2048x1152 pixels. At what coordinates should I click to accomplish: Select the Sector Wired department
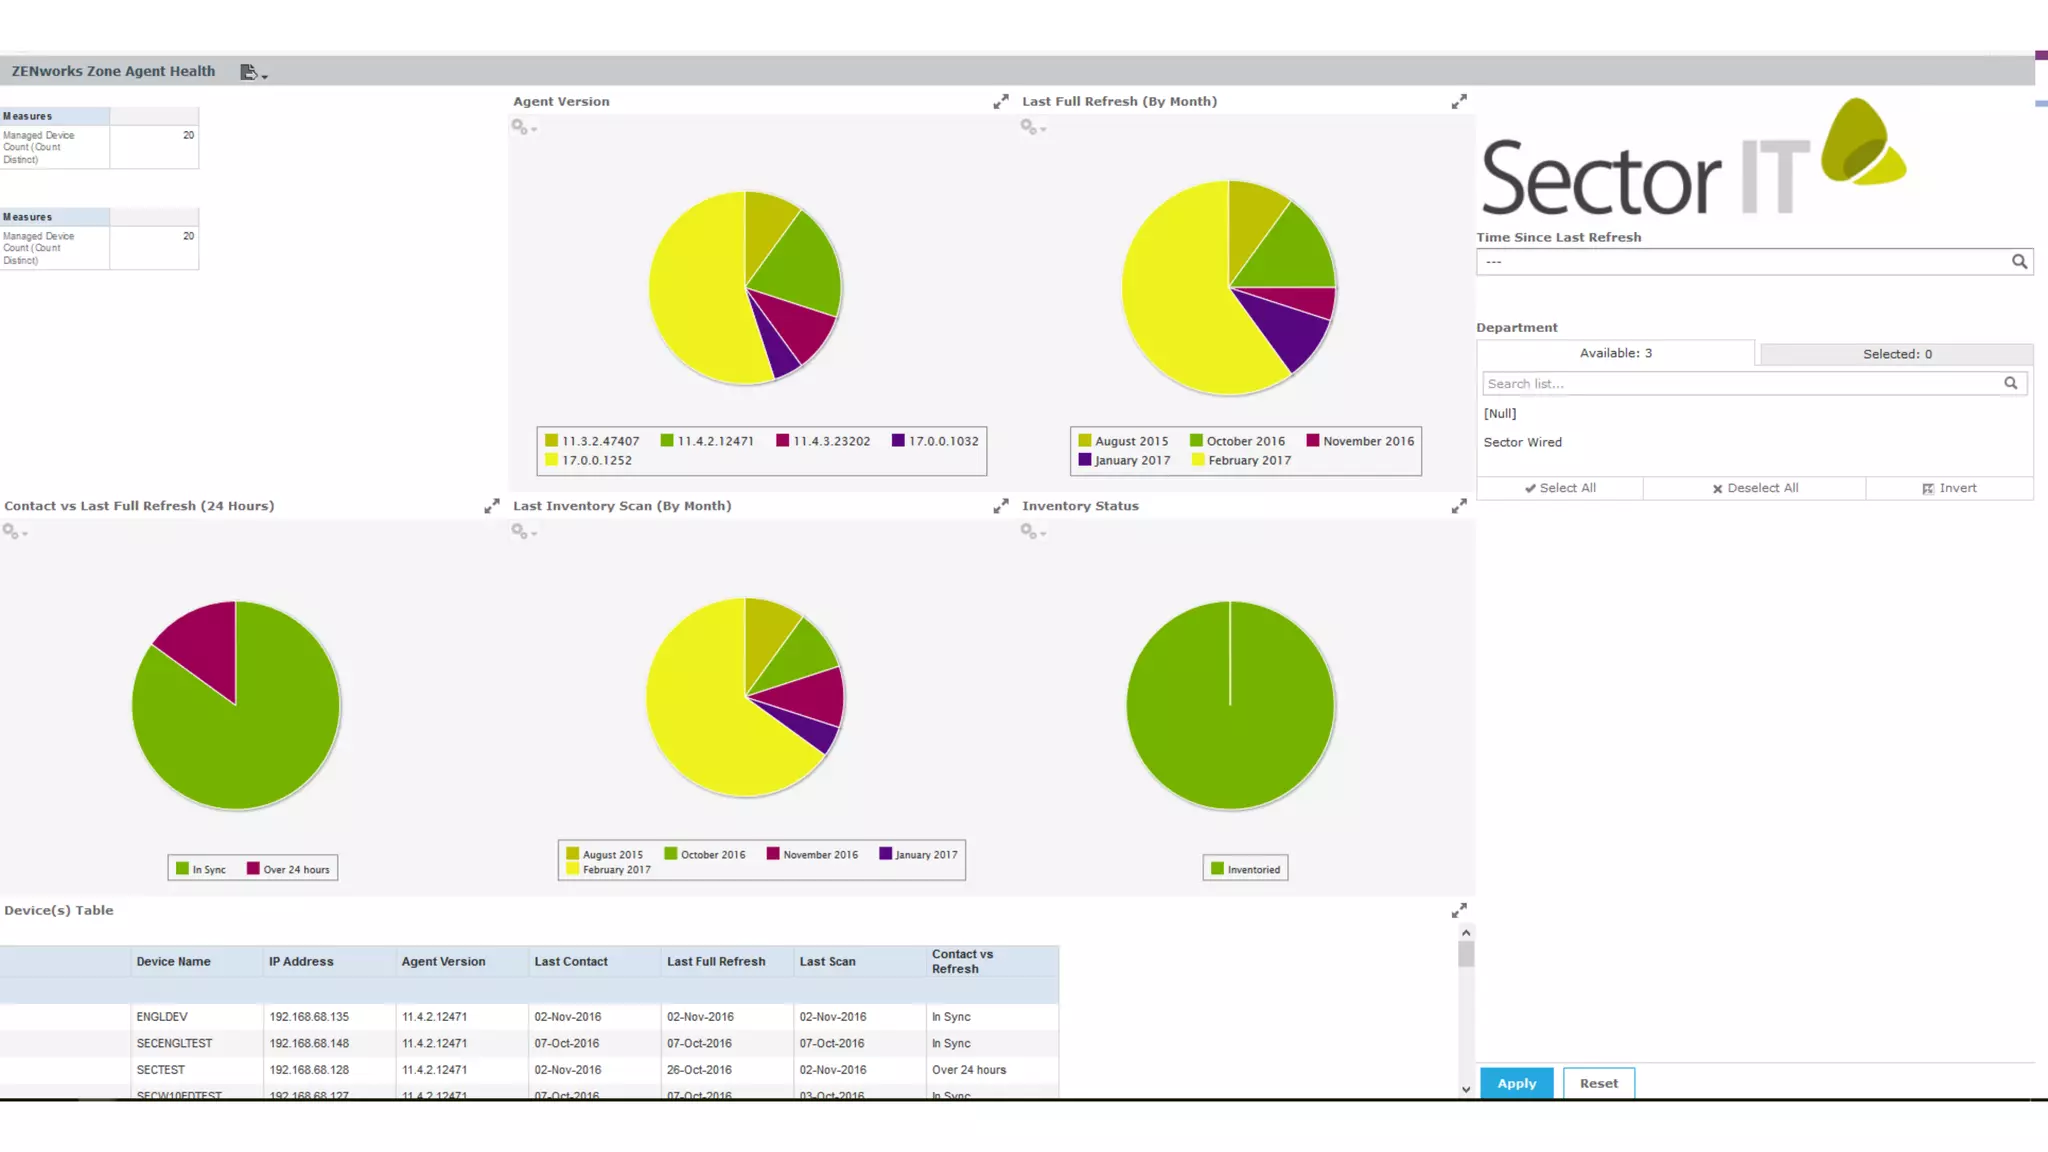point(1522,442)
